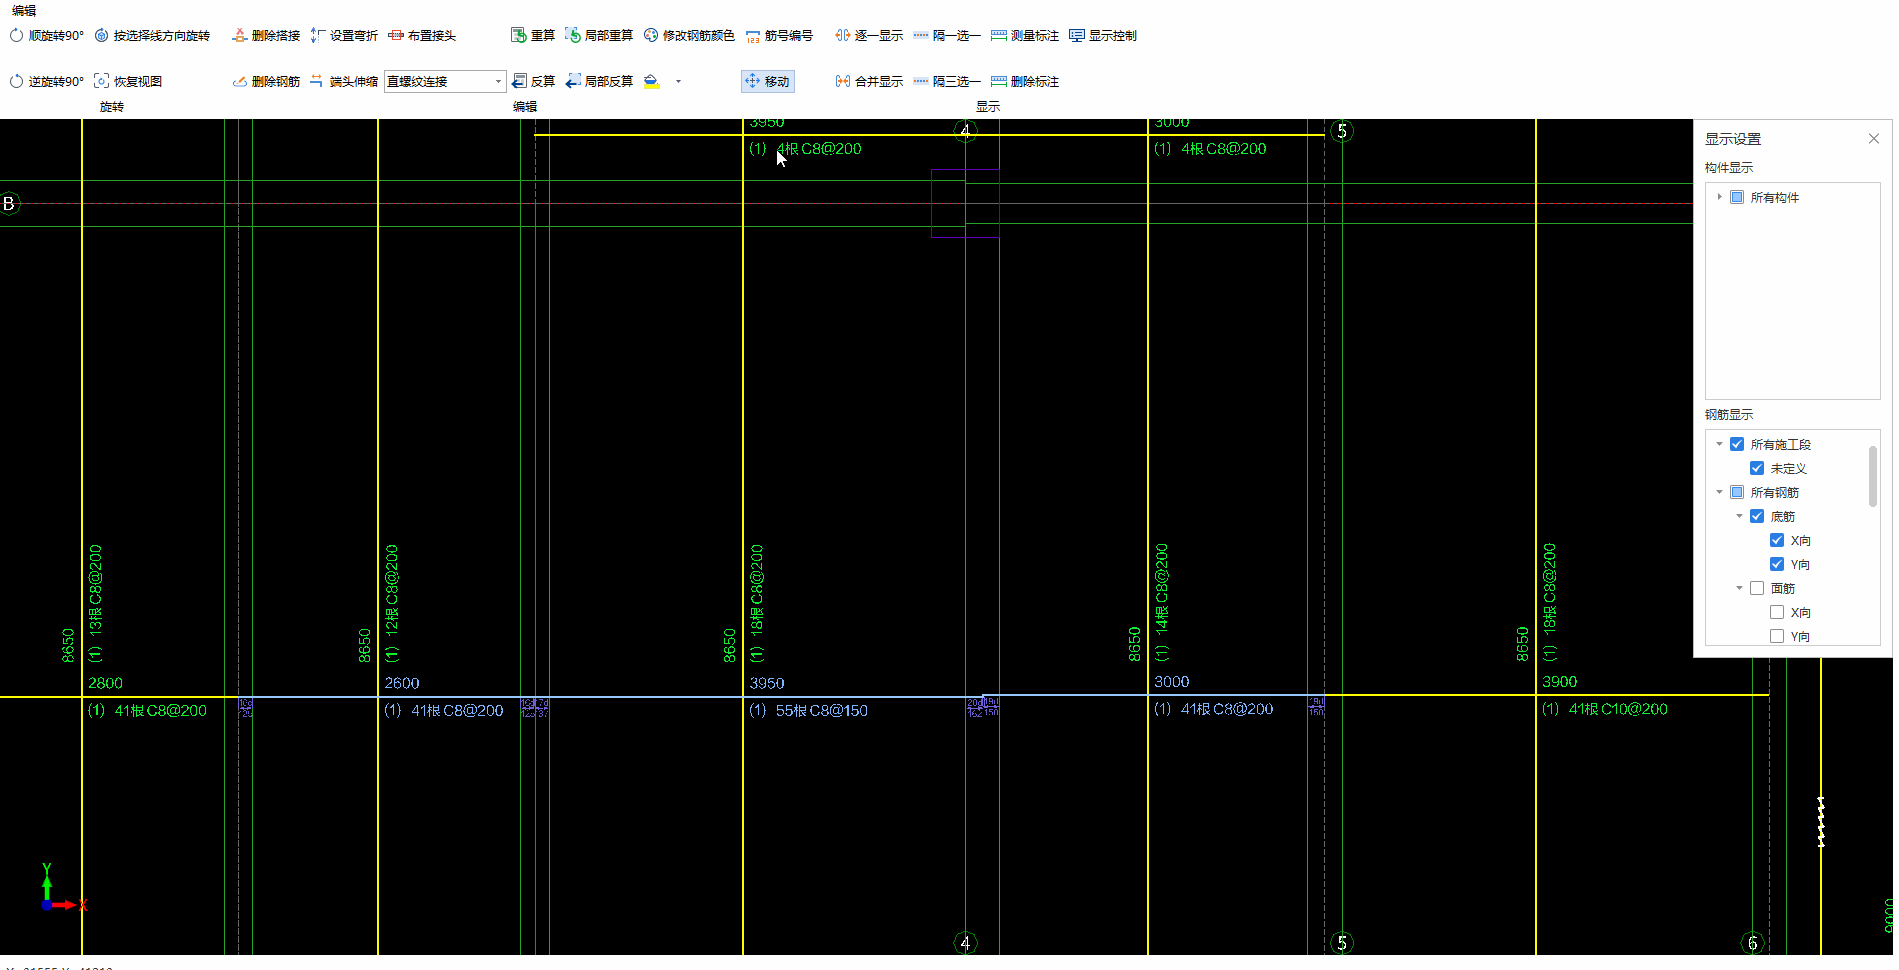Click axis bubble B on left edge
1899x970 pixels.
tap(9, 204)
